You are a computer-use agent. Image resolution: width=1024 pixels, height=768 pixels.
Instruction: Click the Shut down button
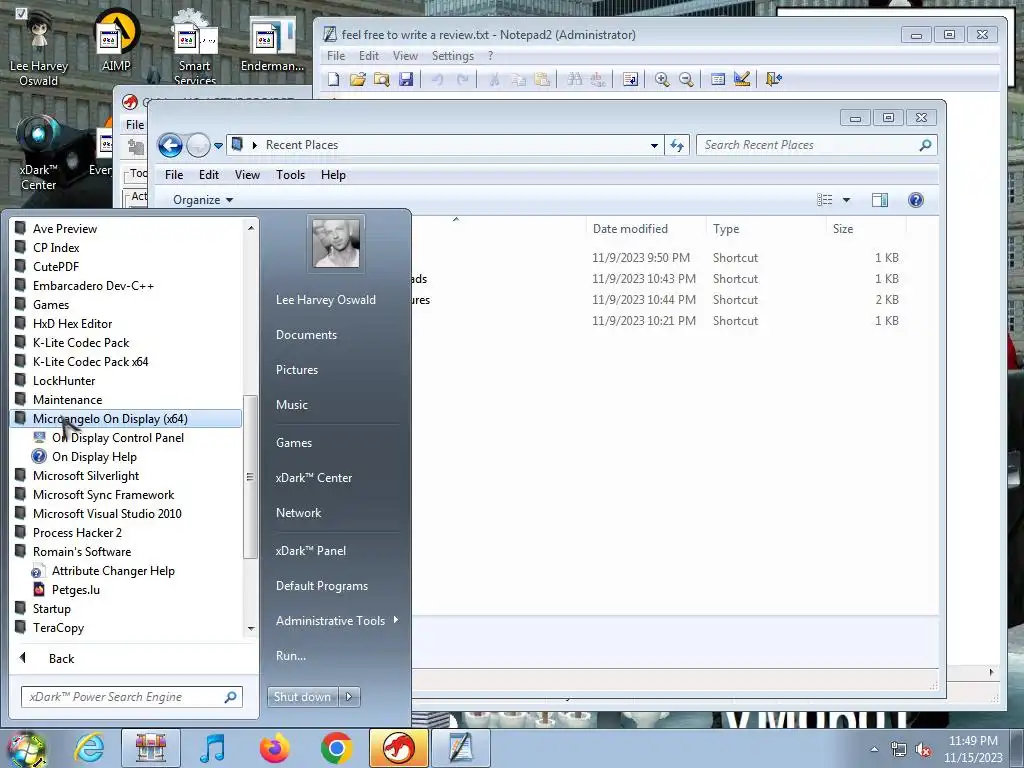(302, 697)
